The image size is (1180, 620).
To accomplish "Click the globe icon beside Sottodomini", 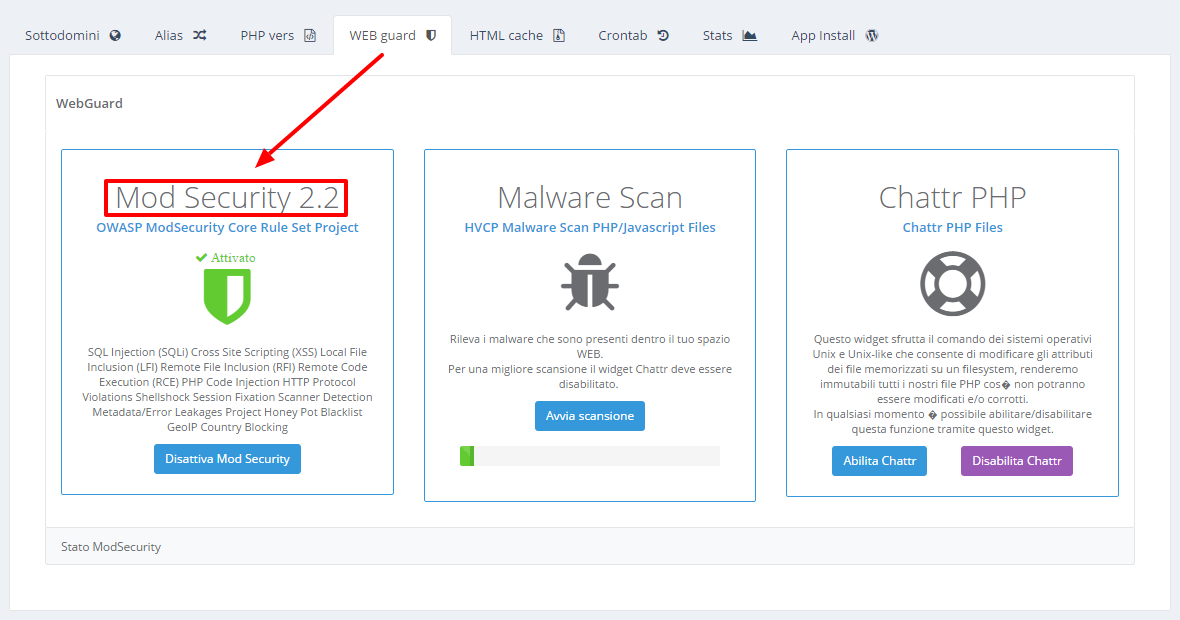I will pos(115,35).
